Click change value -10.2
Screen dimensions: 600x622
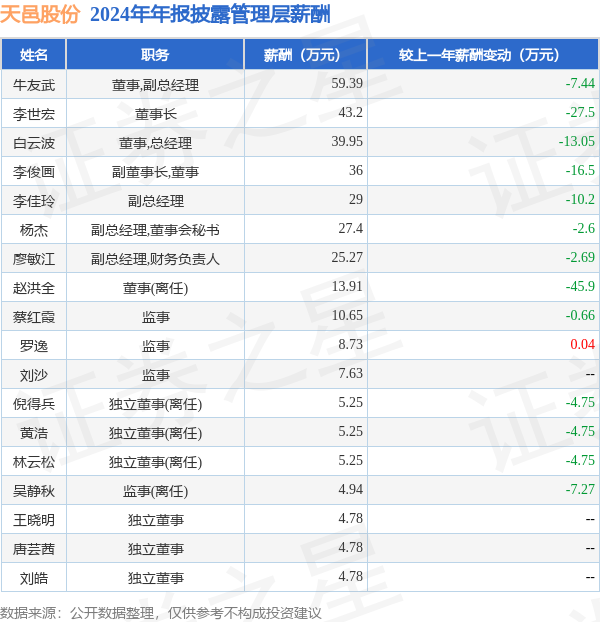pyautogui.click(x=580, y=199)
